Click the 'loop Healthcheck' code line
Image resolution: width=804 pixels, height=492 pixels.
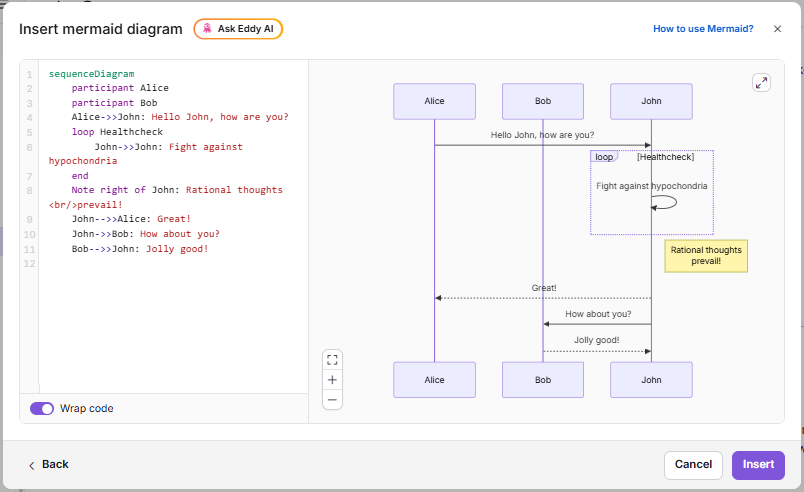117,132
